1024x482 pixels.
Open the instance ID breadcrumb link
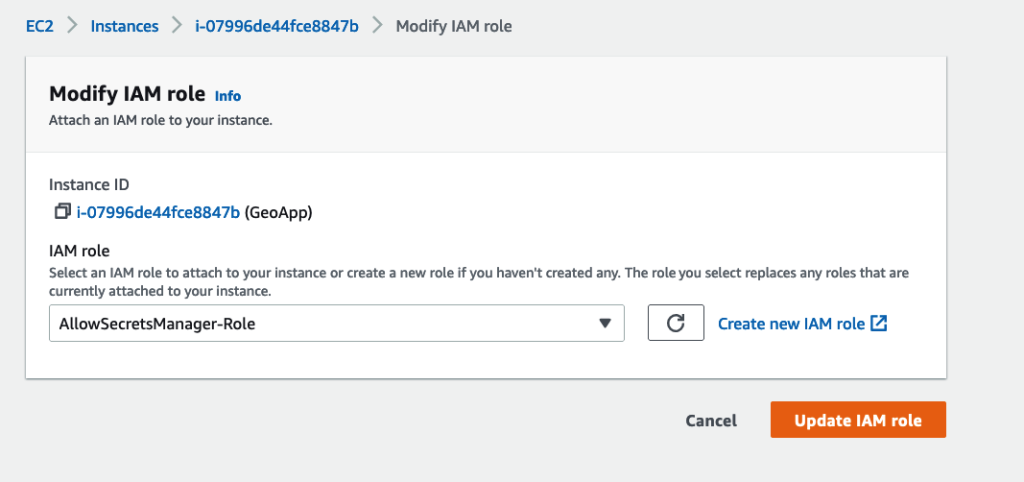click(x=277, y=26)
